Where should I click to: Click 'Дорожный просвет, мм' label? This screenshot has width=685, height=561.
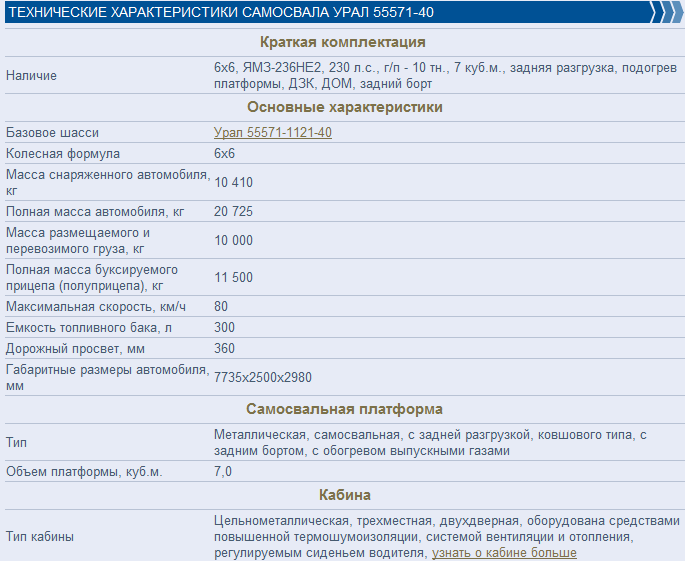click(75, 349)
